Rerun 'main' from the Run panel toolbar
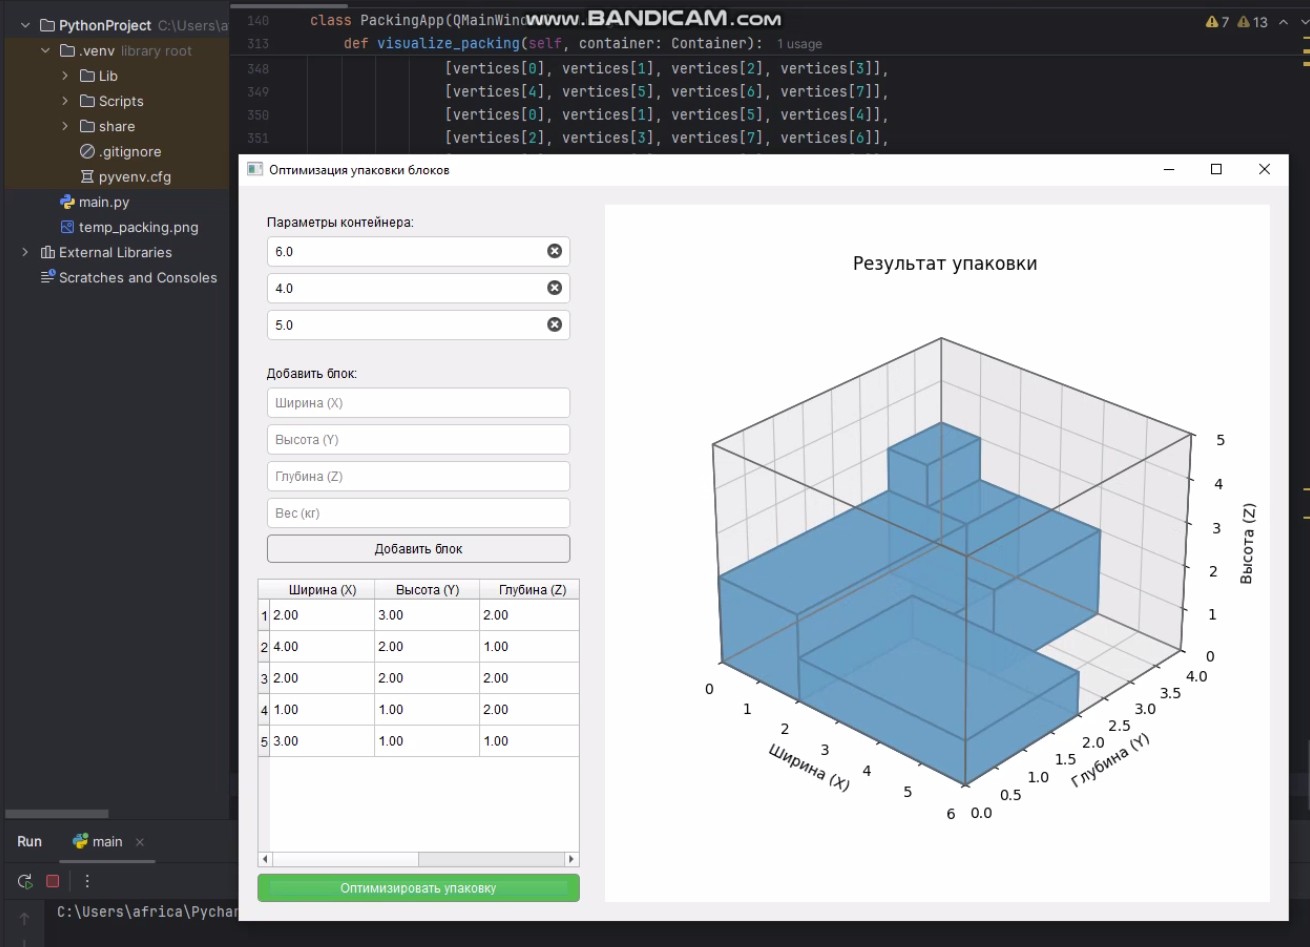The width and height of the screenshot is (1310, 947). 25,881
